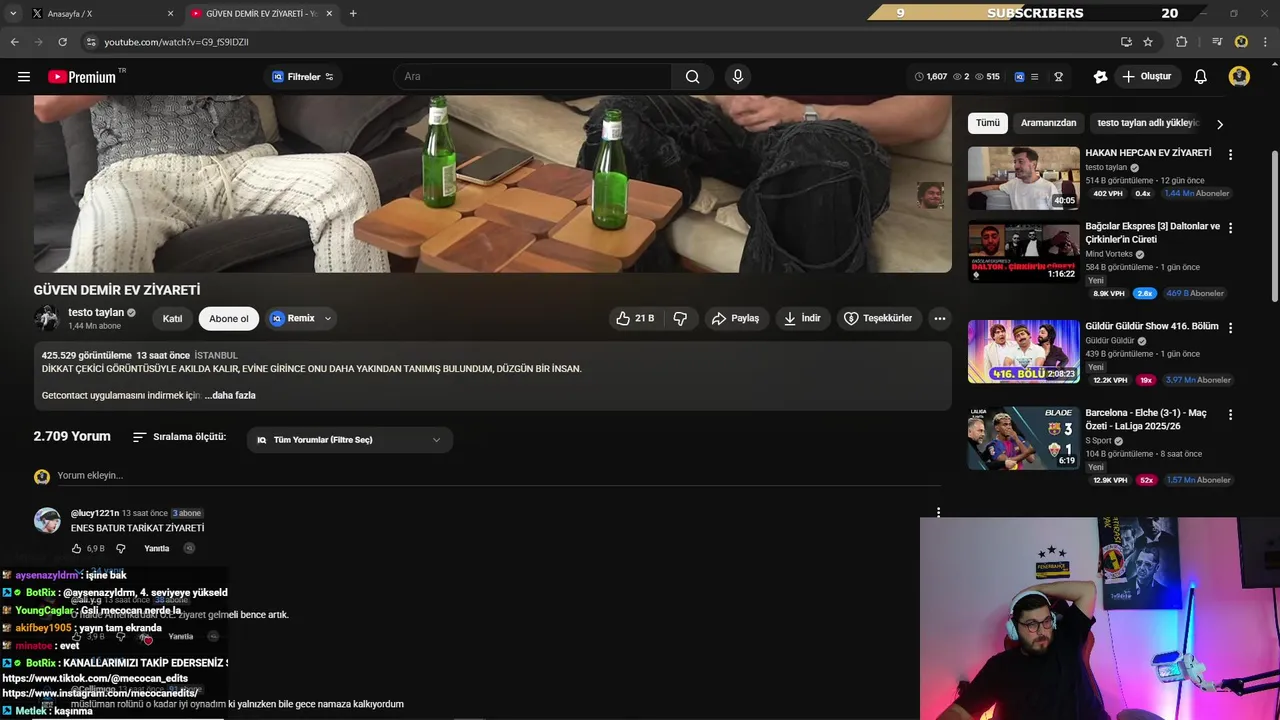1280x720 pixels.
Task: Open the Sıralama ölçütü sort menu
Action: point(180,437)
